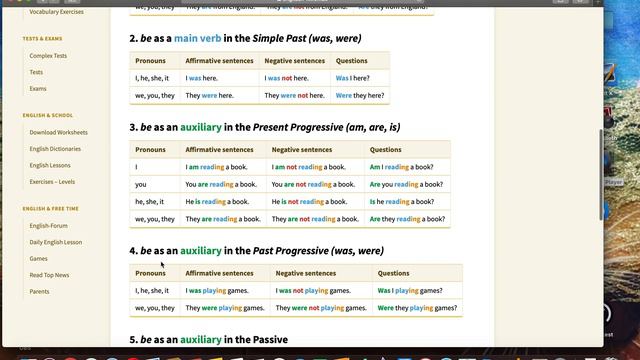Open Read Top News link
The width and height of the screenshot is (640, 360).
pyautogui.click(x=49, y=275)
